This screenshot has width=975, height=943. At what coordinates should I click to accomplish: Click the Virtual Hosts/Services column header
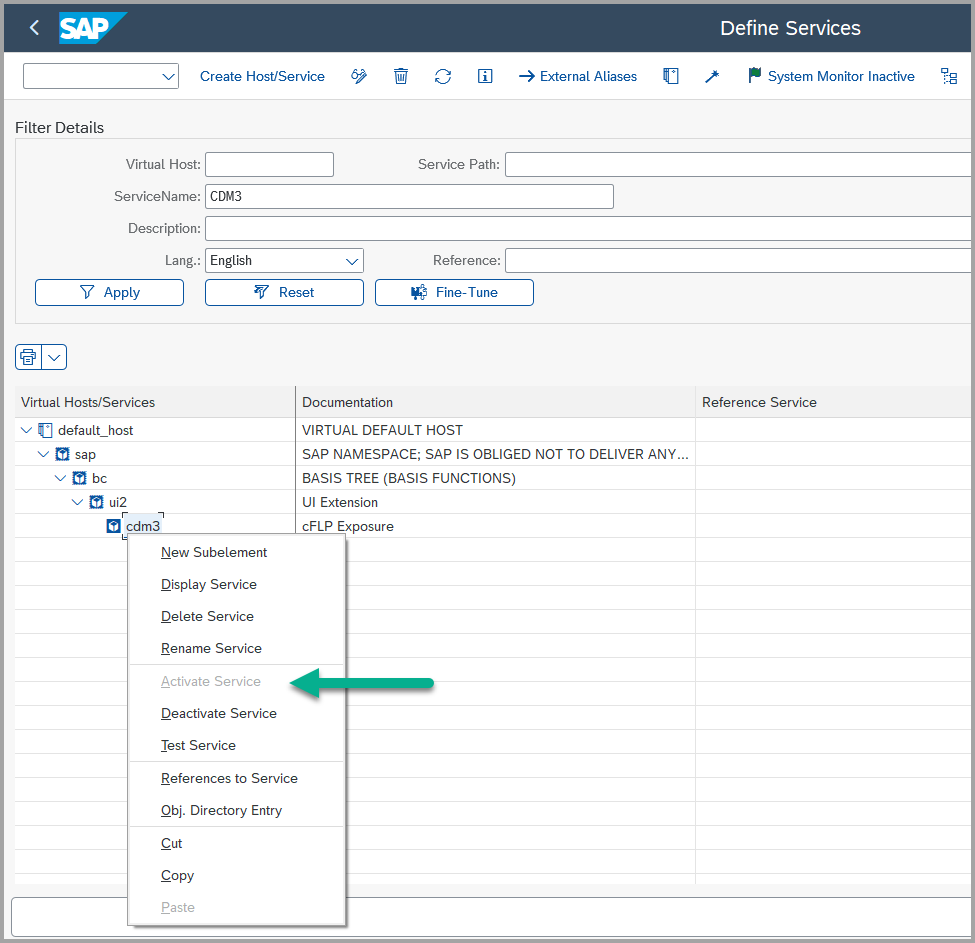click(155, 402)
